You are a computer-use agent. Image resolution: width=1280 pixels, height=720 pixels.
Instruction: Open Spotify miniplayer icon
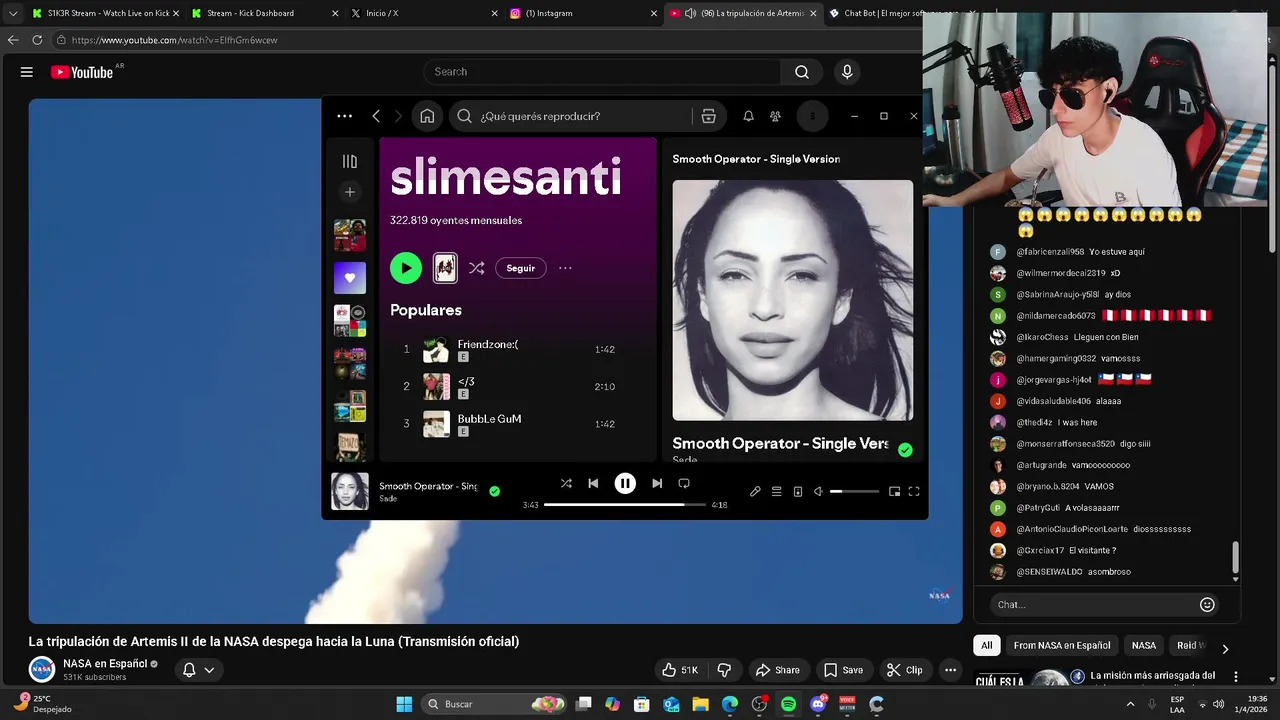pos(894,491)
